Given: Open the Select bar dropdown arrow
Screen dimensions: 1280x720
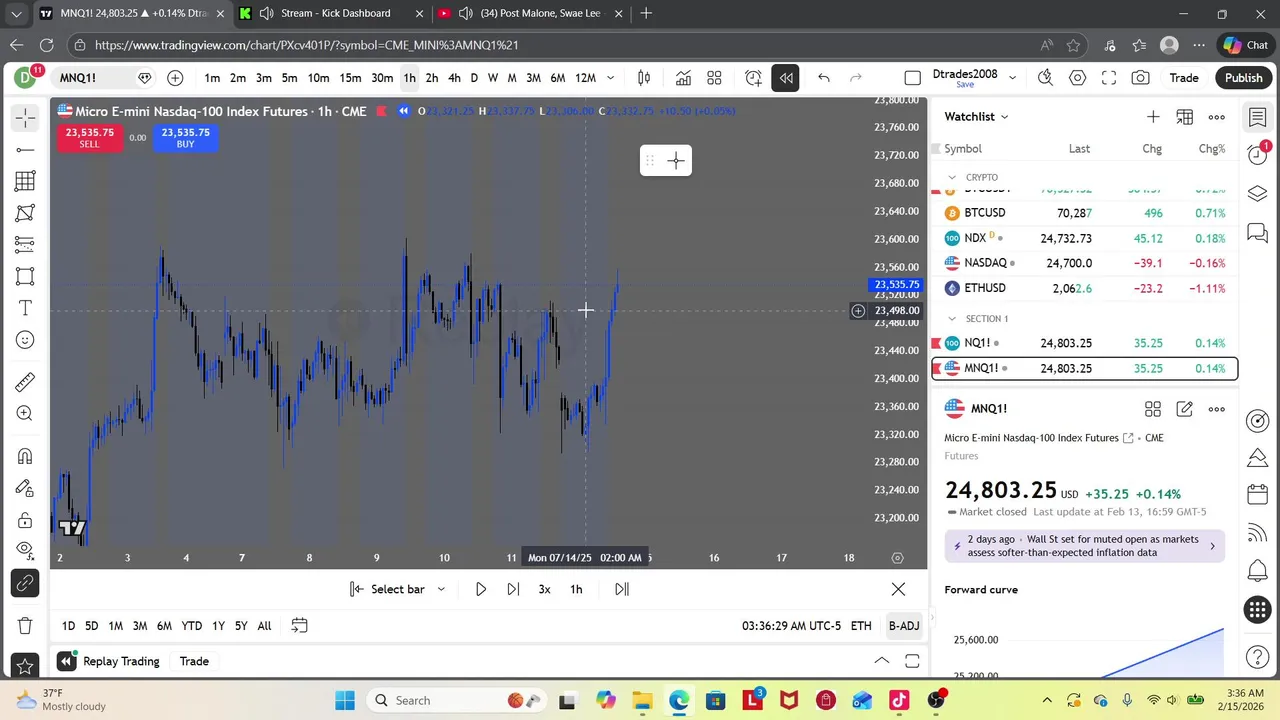Looking at the screenshot, I should (x=441, y=589).
